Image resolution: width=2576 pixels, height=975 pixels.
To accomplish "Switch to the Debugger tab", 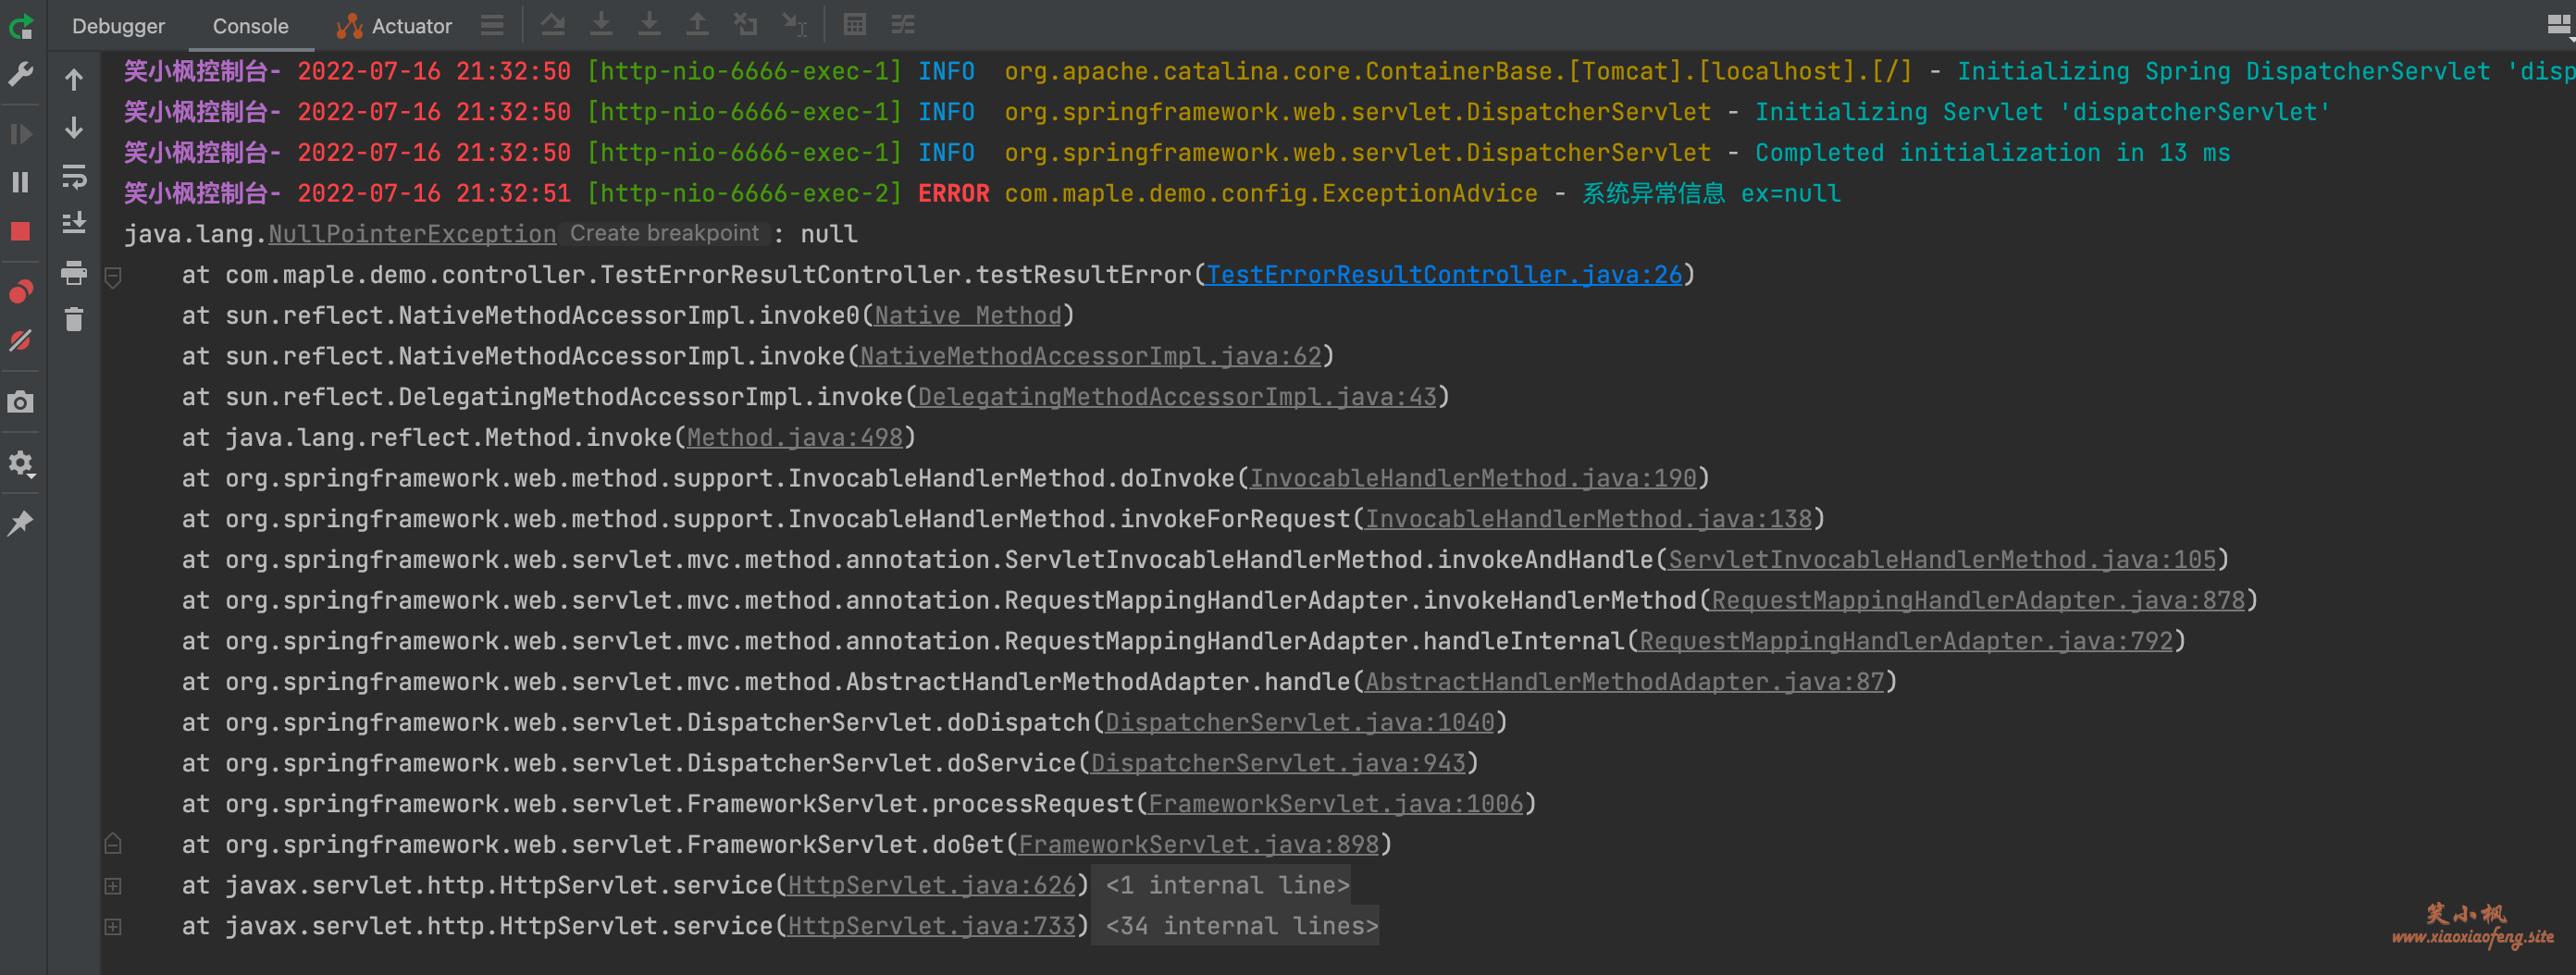I will coord(118,26).
